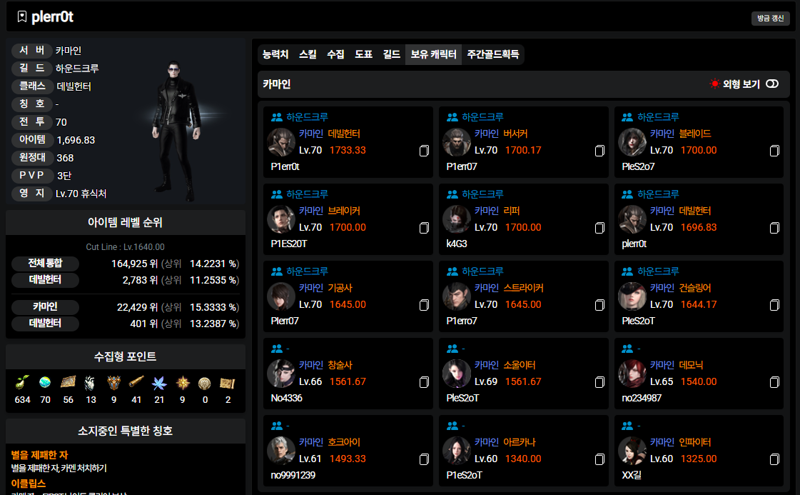
Task: Toggle the 외형 보기 appearance switch
Action: tap(772, 84)
